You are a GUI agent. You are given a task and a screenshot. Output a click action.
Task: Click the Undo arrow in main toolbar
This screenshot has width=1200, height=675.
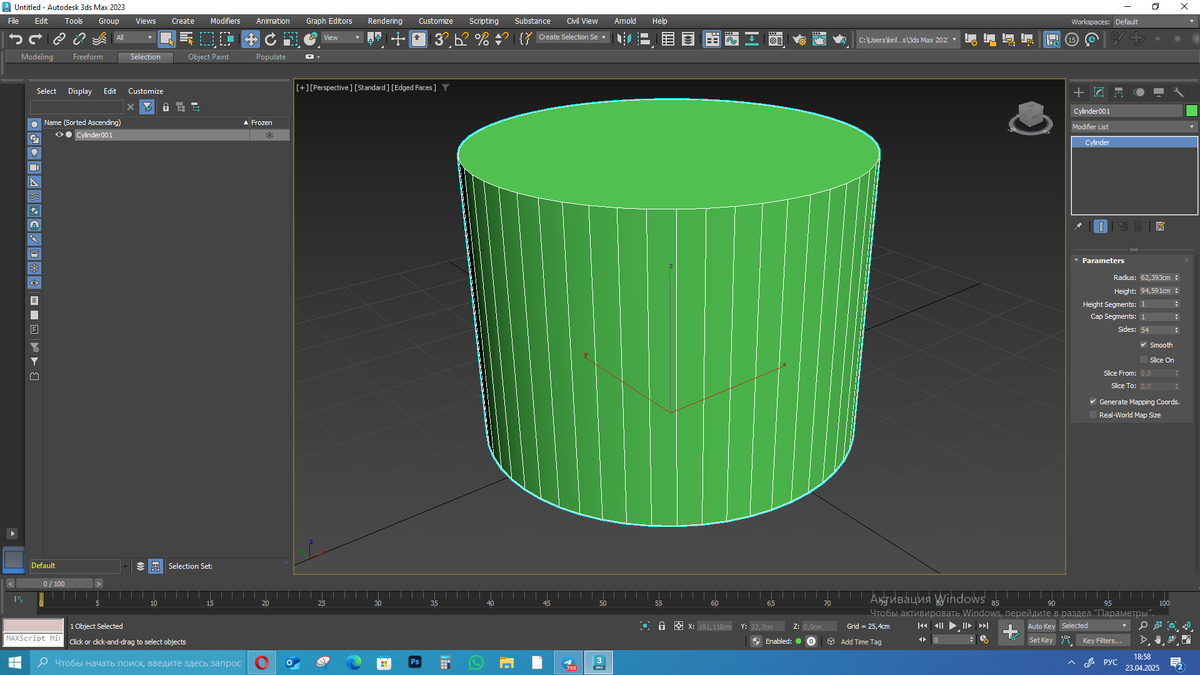coord(15,39)
